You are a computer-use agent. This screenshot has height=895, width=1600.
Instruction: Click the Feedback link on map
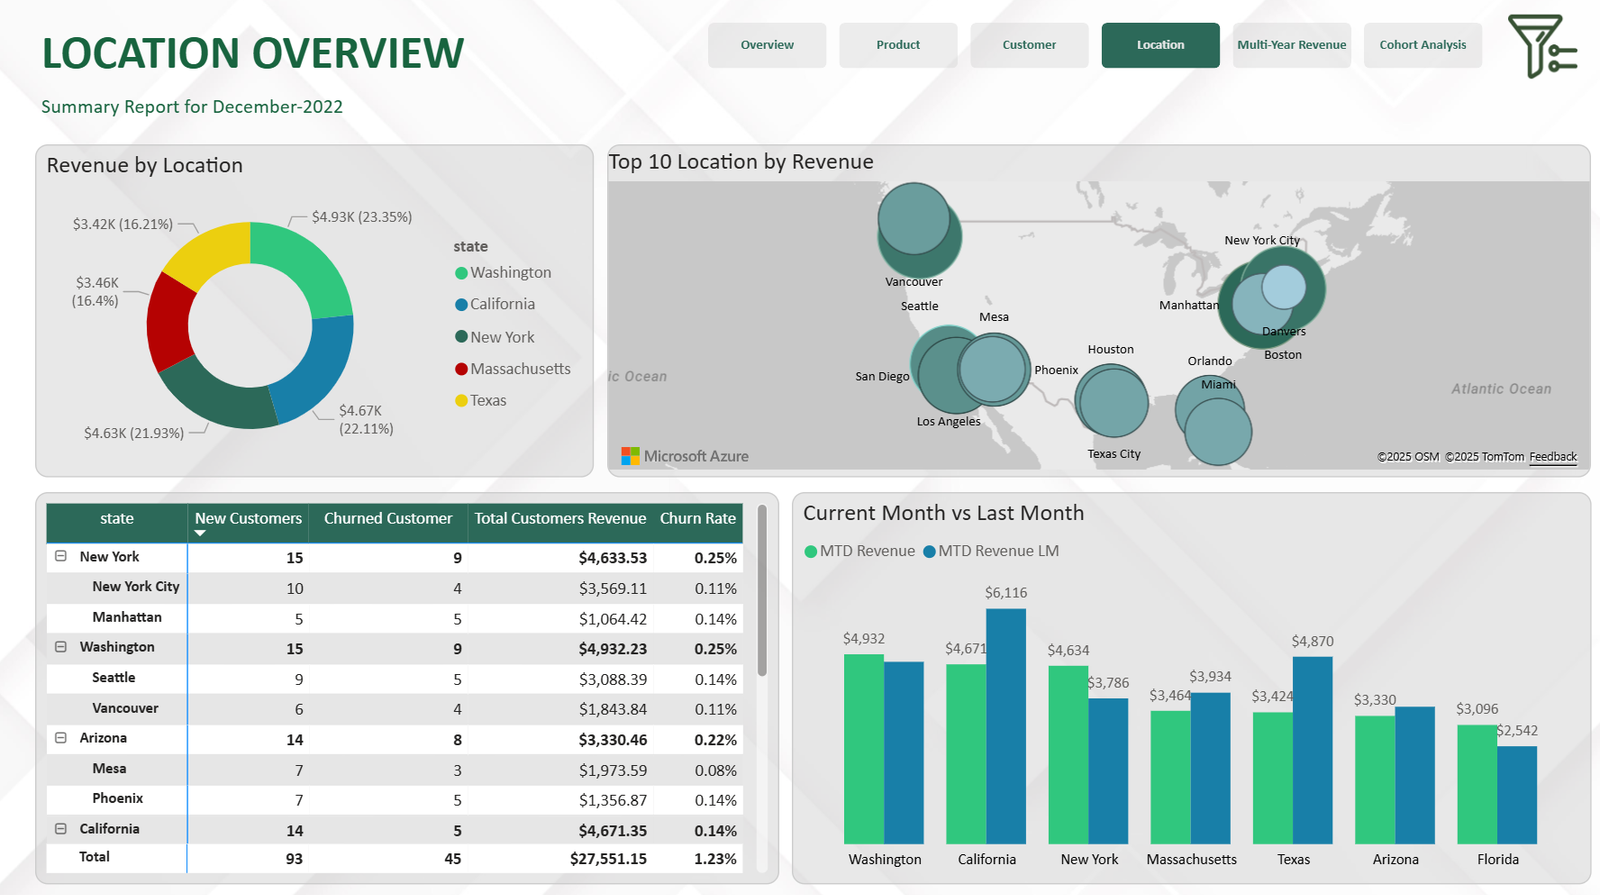[x=1552, y=457]
